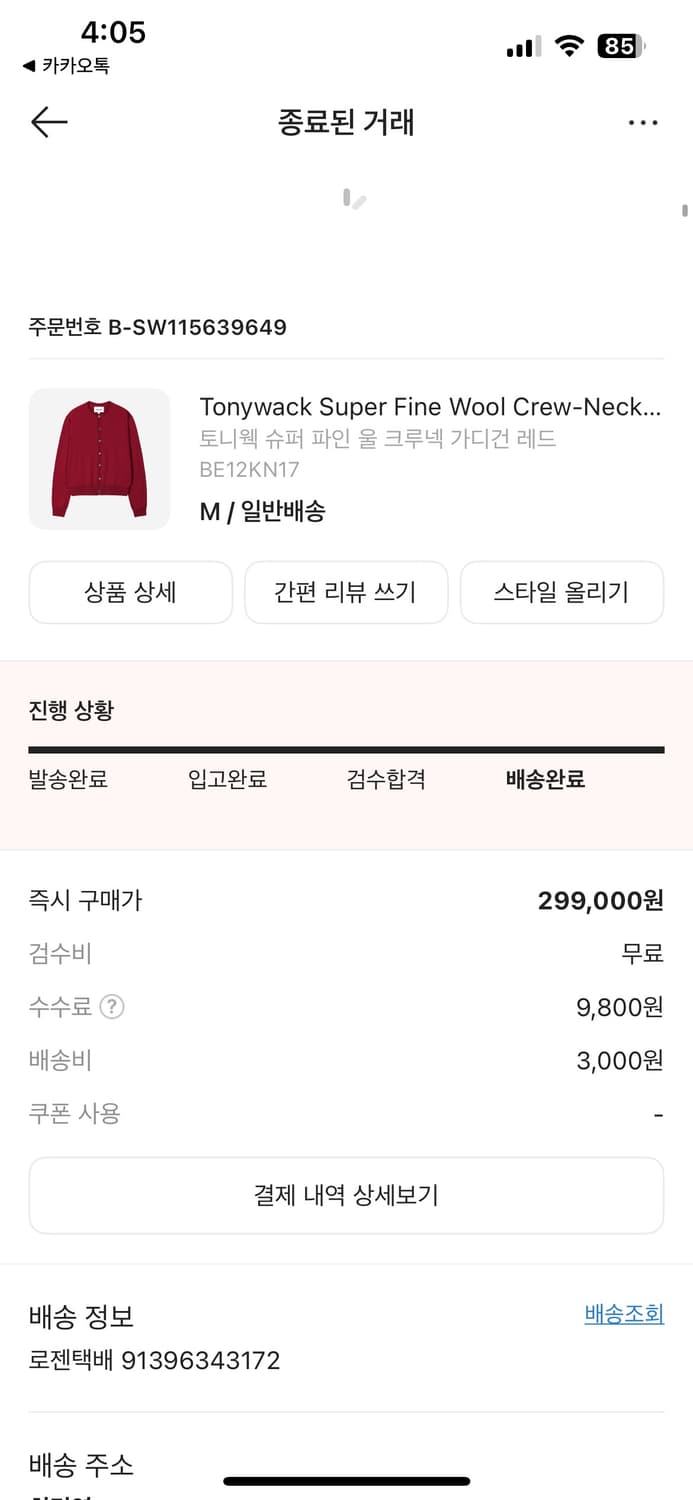
Task: Open the three-dot overflow menu
Action: tap(643, 122)
